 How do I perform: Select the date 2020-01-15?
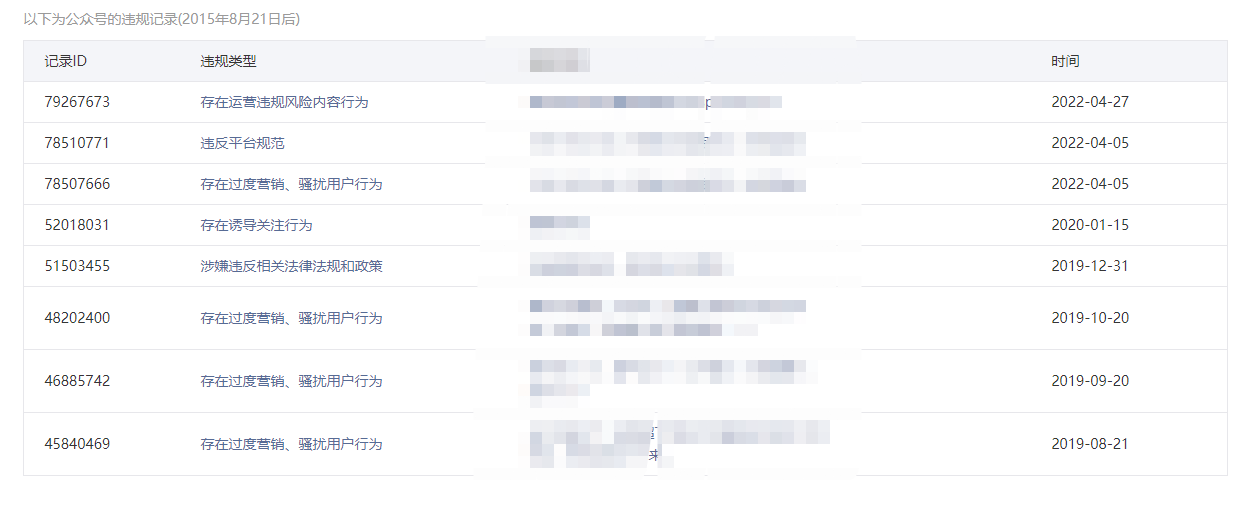[1090, 225]
